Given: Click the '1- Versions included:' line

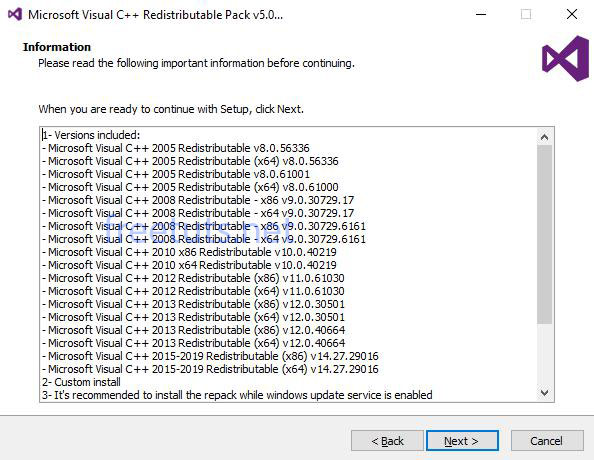Looking at the screenshot, I should (x=91, y=135).
